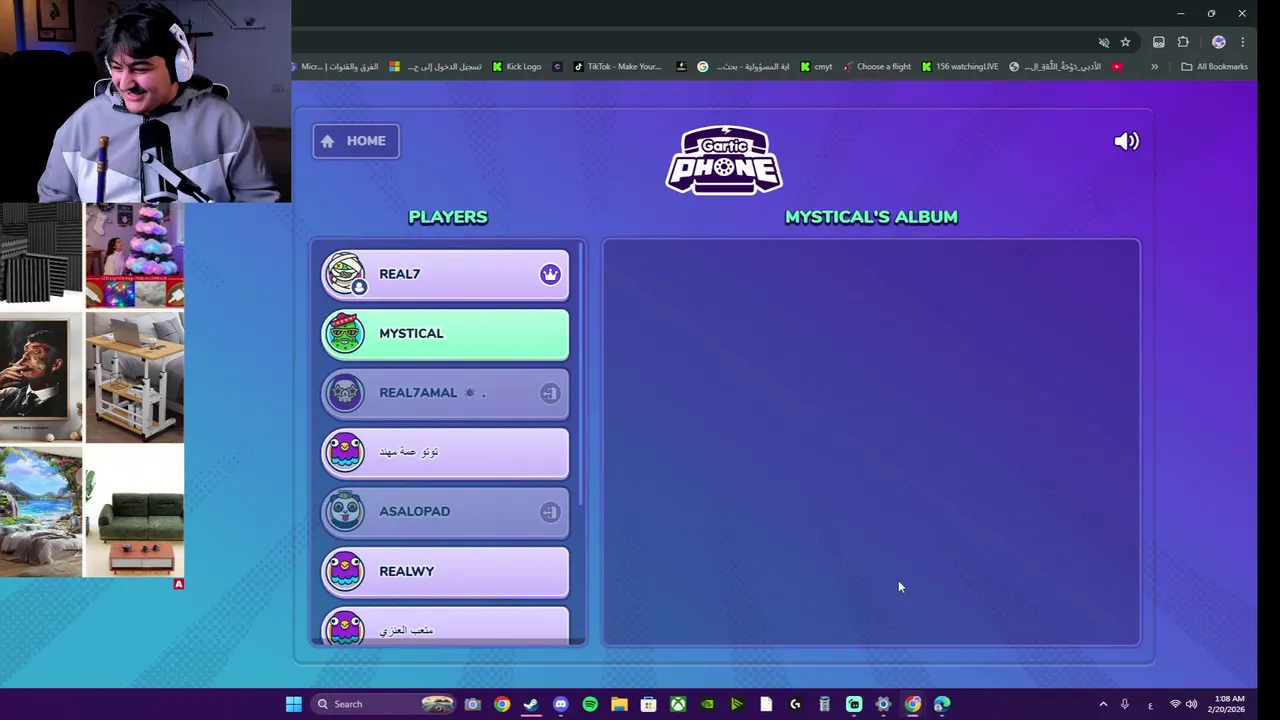Screen dimensions: 1280x720
Task: Open the Kick Logo bookmark
Action: point(516,67)
